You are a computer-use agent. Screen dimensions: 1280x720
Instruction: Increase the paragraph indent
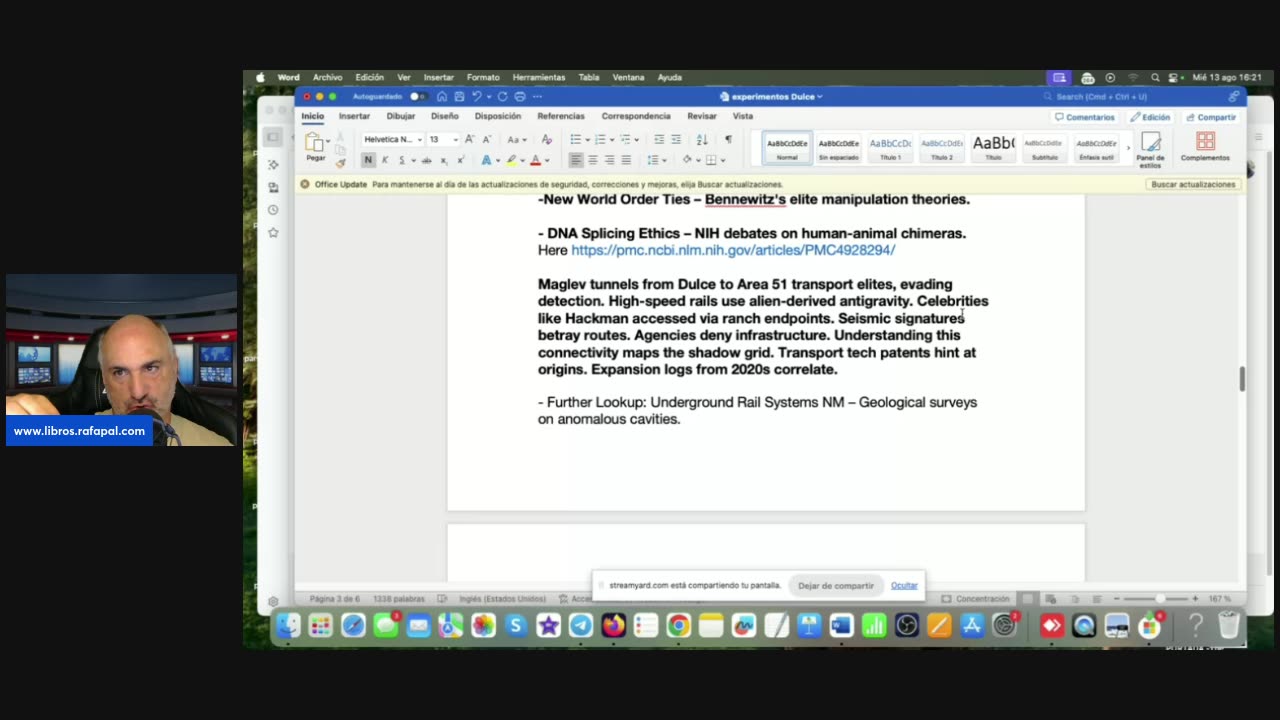point(676,139)
